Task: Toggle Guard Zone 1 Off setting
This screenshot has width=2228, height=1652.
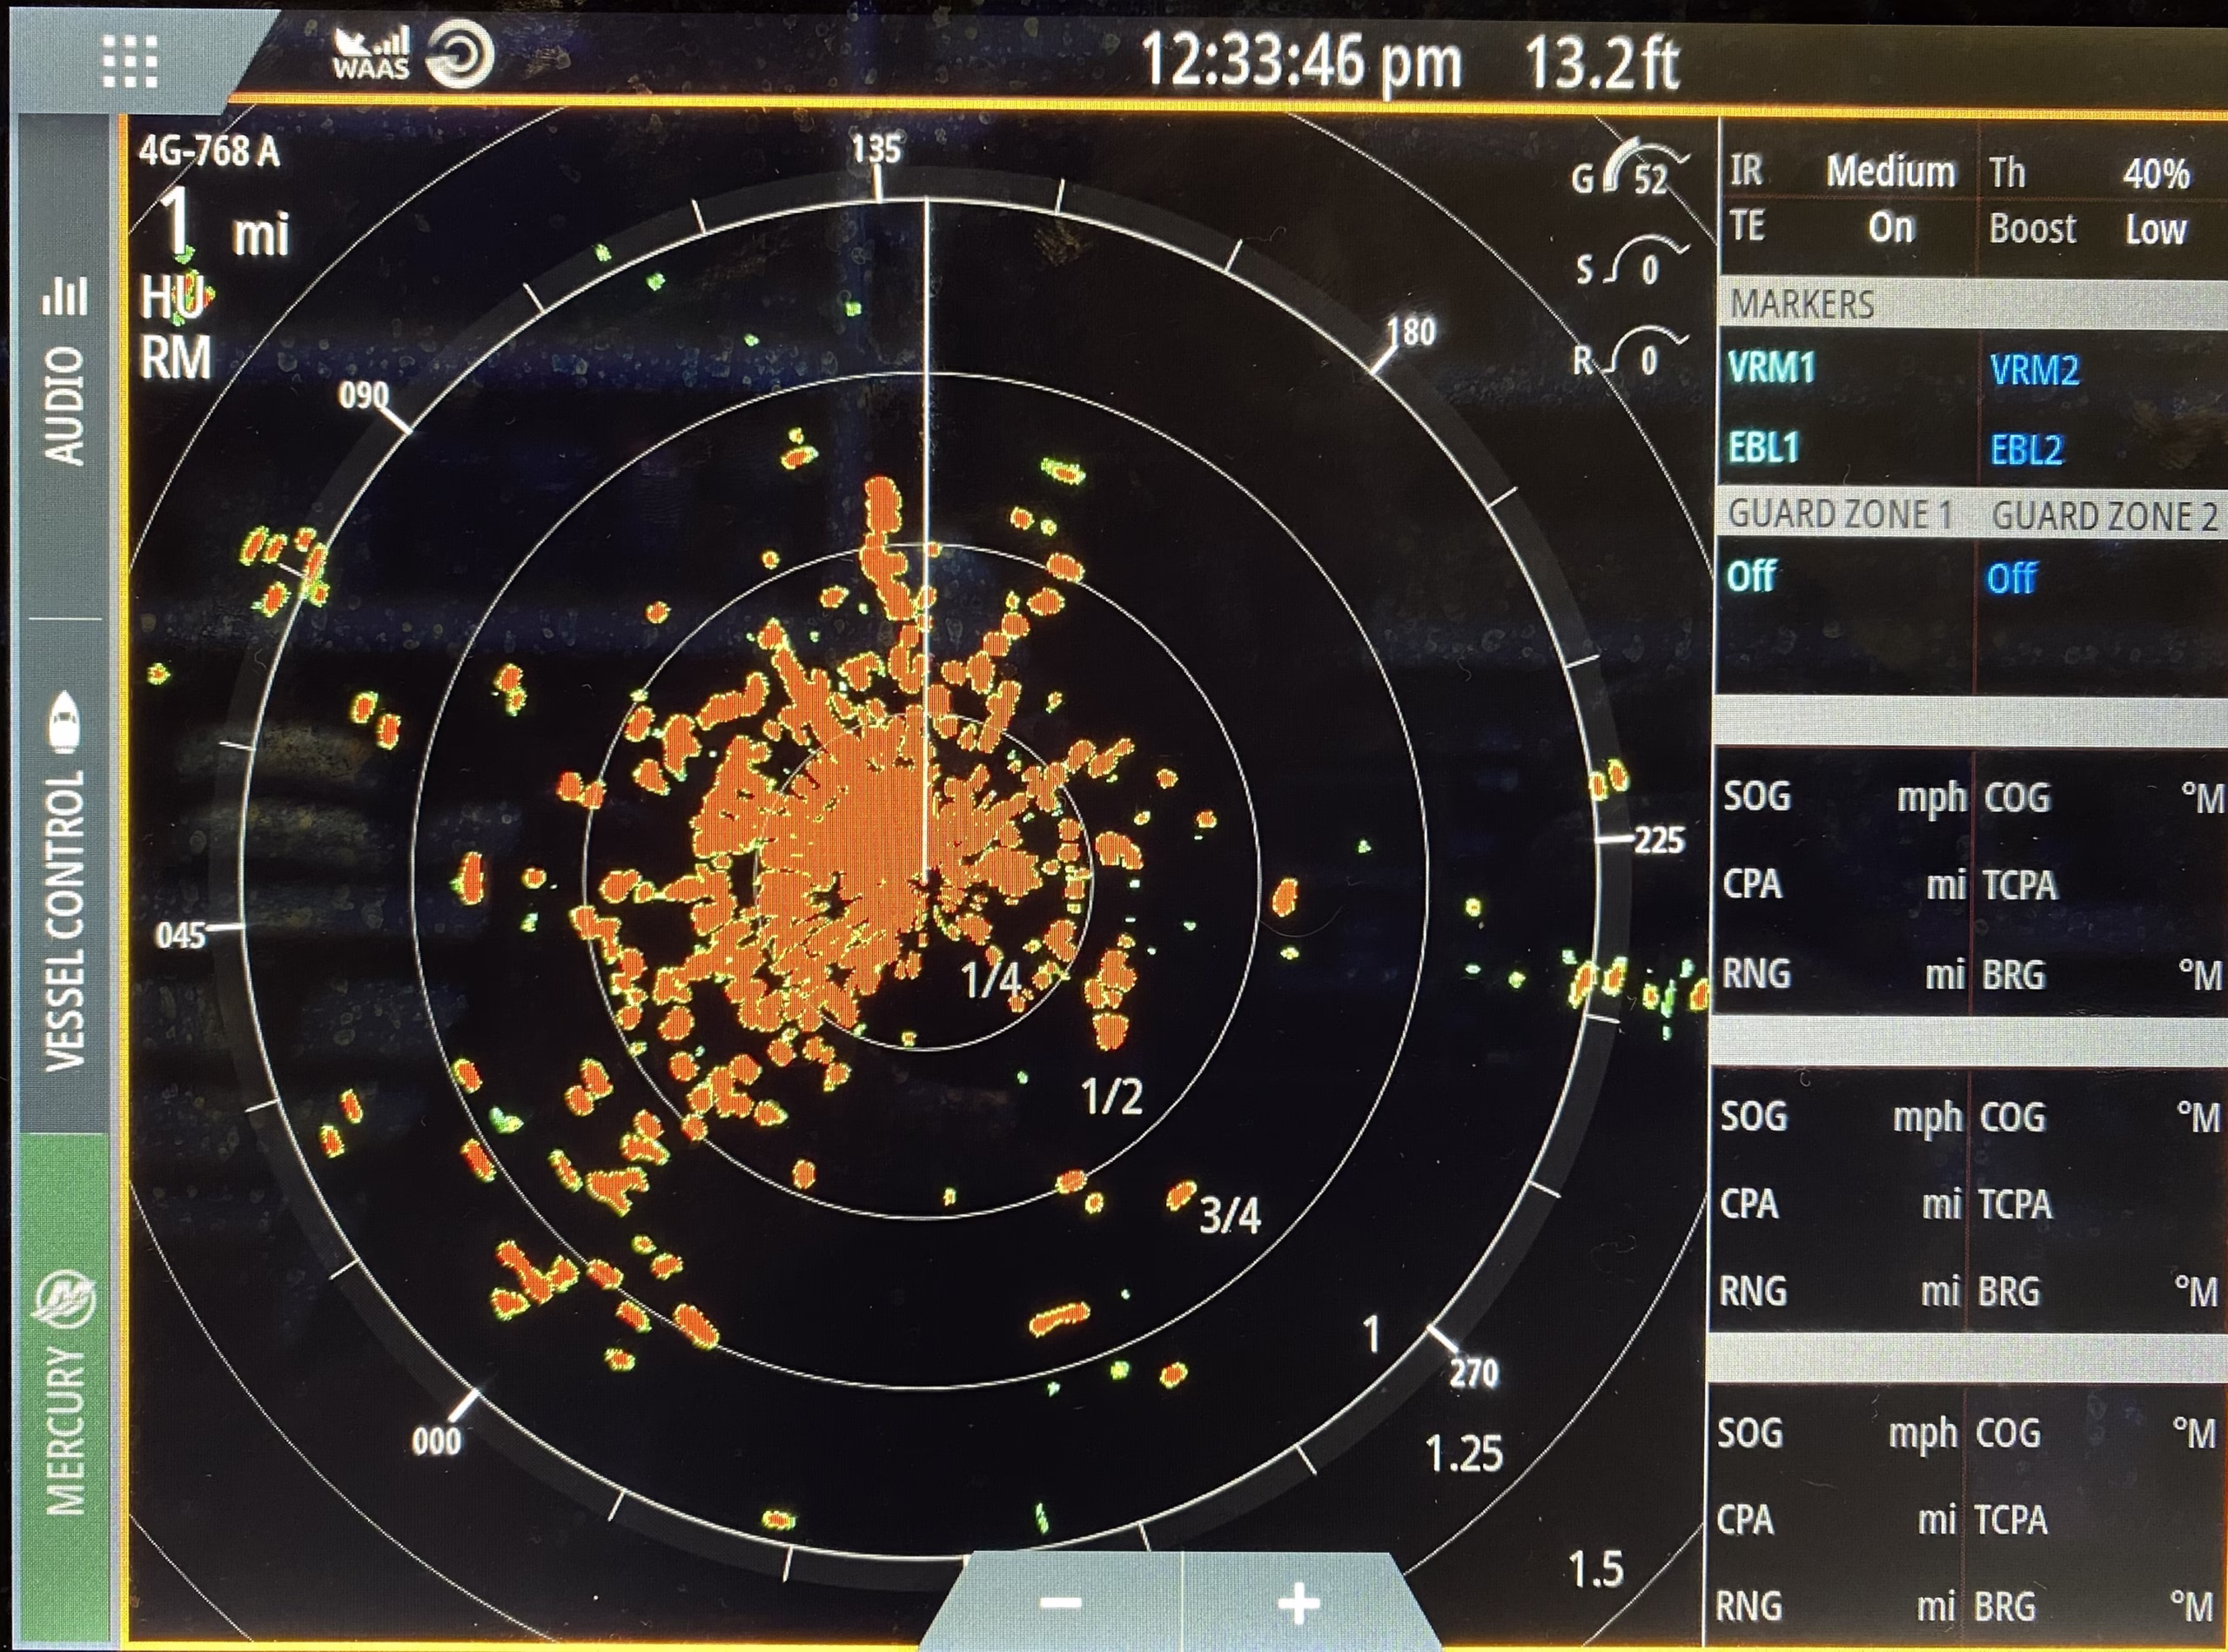Action: coord(1751,576)
